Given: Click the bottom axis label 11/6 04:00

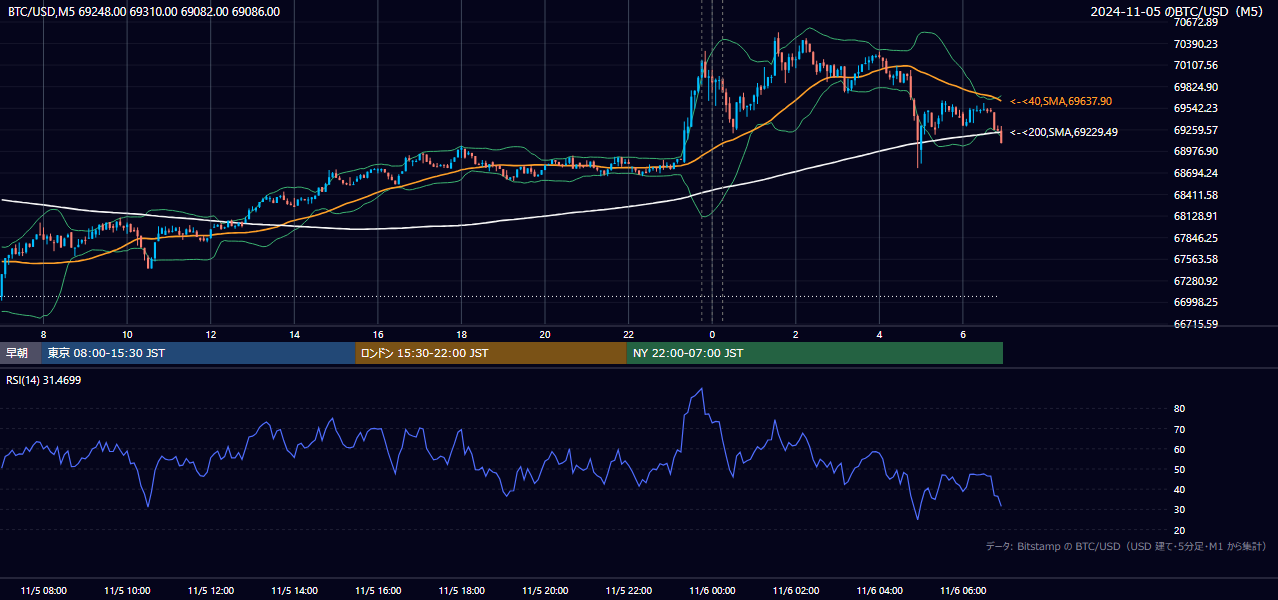Looking at the screenshot, I should pos(879,590).
